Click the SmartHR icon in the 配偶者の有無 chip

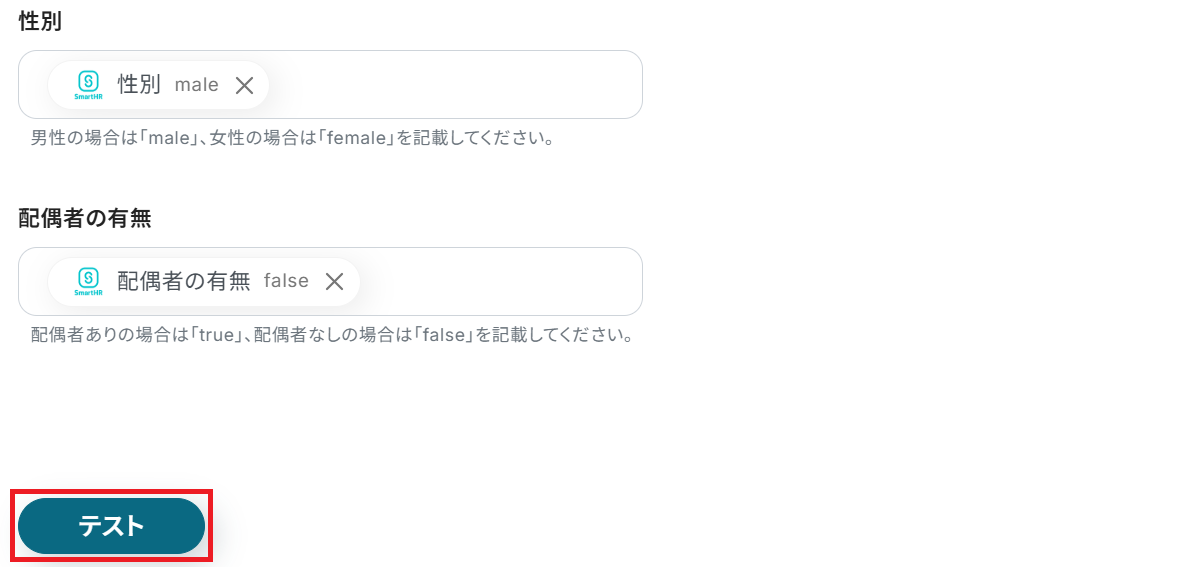88,281
